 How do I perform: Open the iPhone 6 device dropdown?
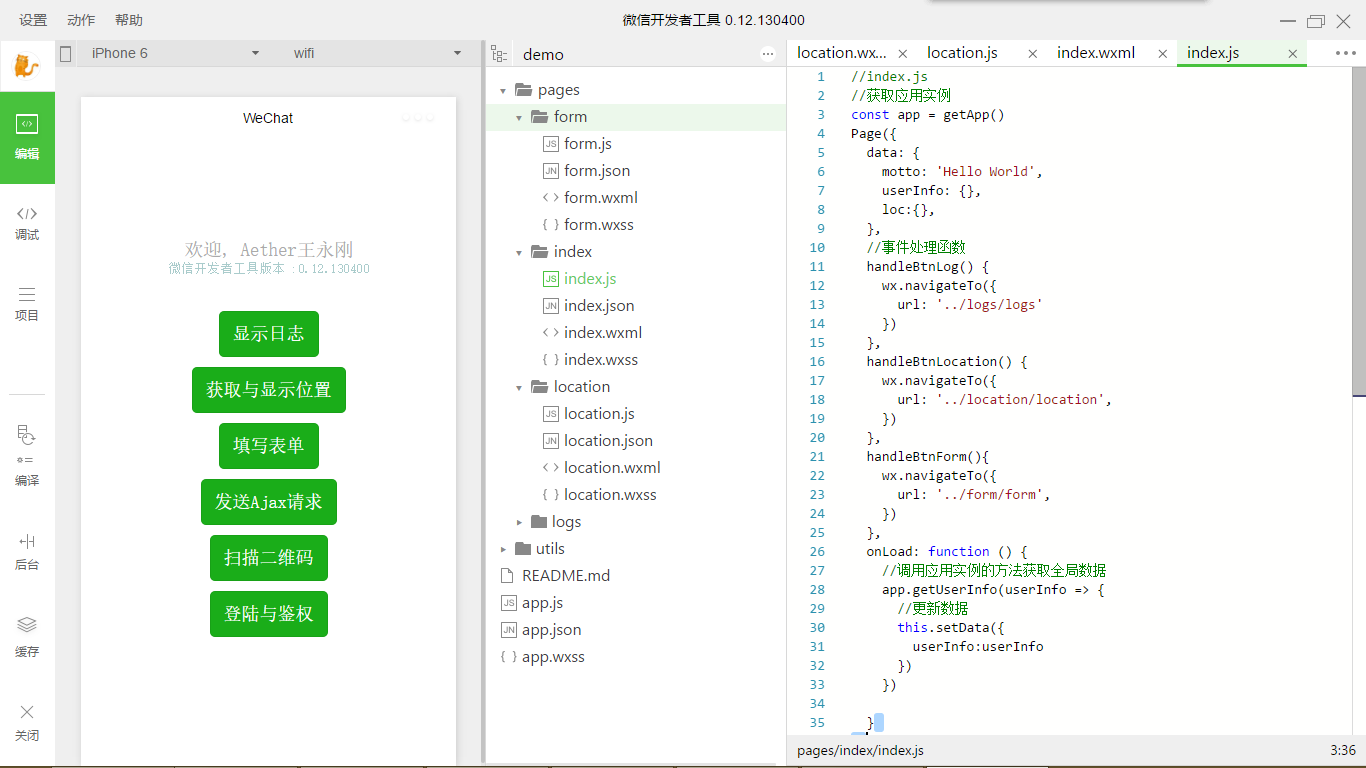pos(176,53)
